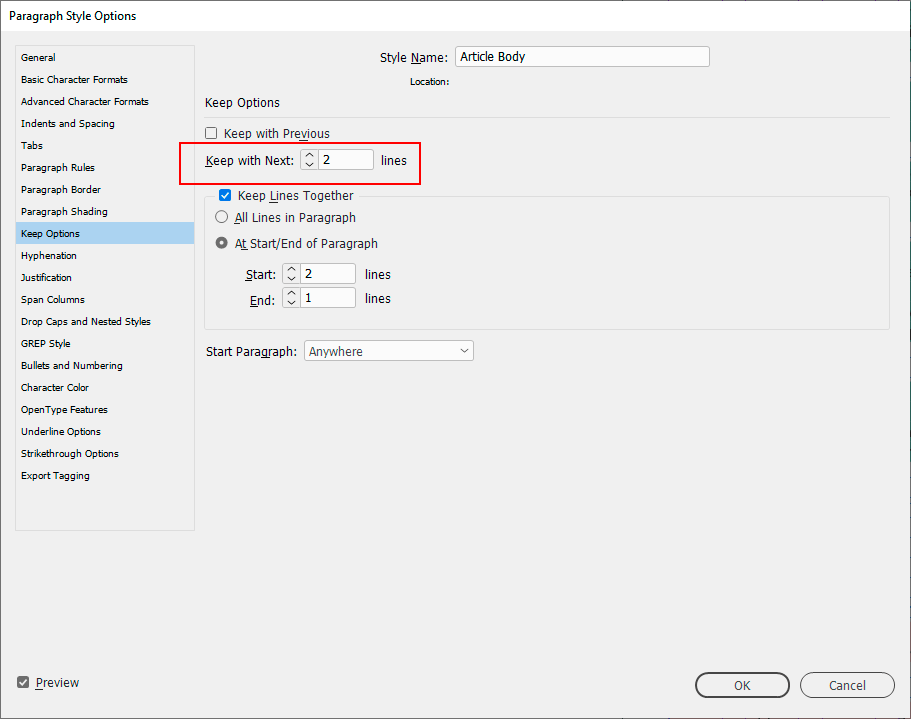Switch to Drop Caps and Nested Styles
911x719 pixels.
point(85,321)
